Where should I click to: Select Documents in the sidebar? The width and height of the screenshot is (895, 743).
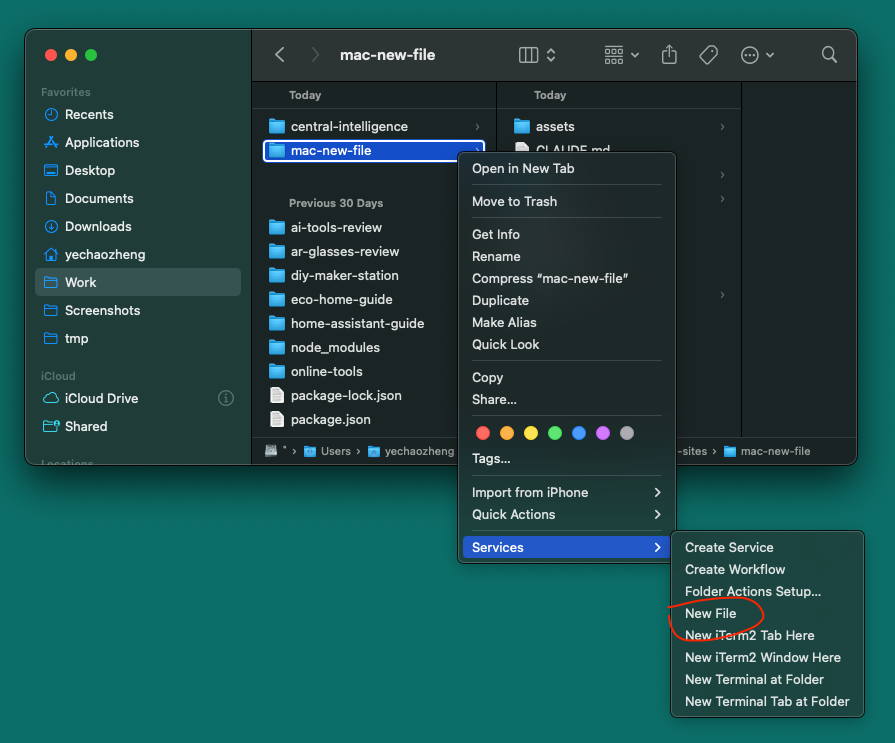click(x=138, y=199)
